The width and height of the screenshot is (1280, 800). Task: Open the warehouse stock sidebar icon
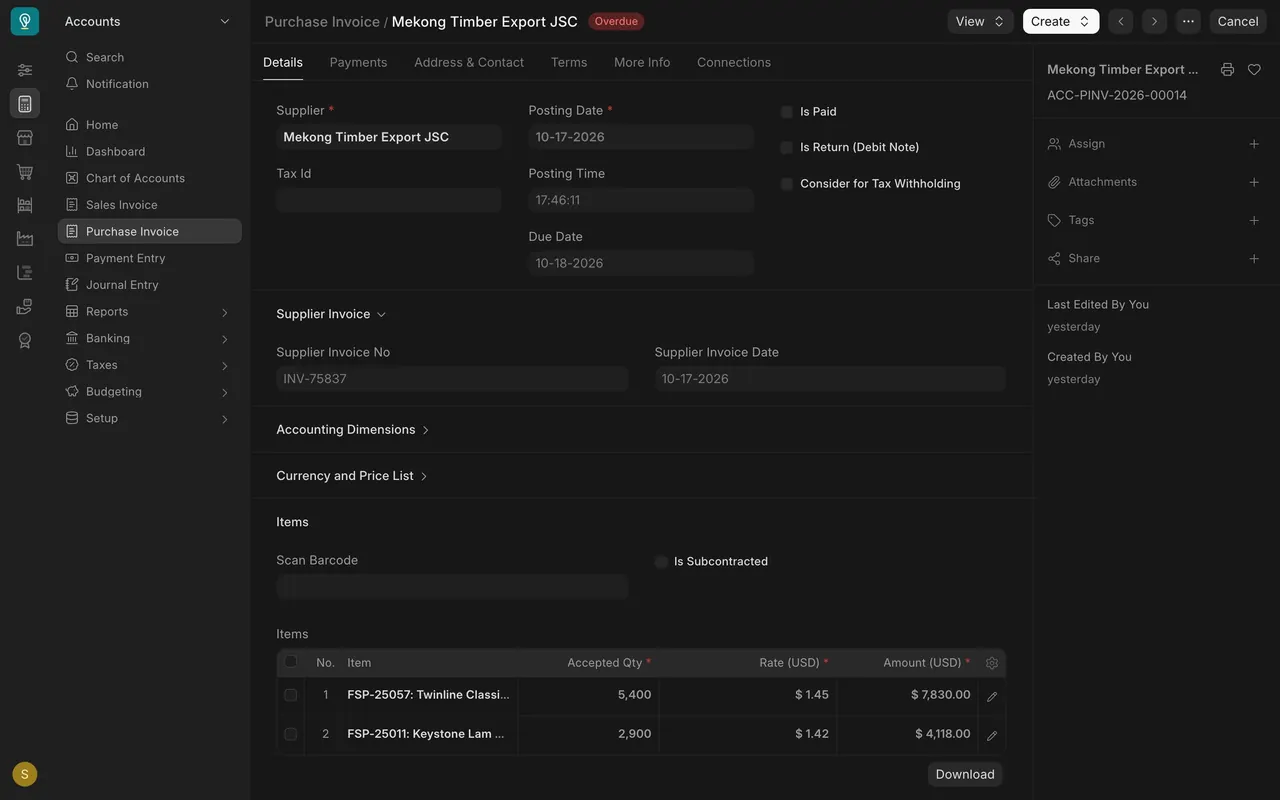[x=25, y=205]
